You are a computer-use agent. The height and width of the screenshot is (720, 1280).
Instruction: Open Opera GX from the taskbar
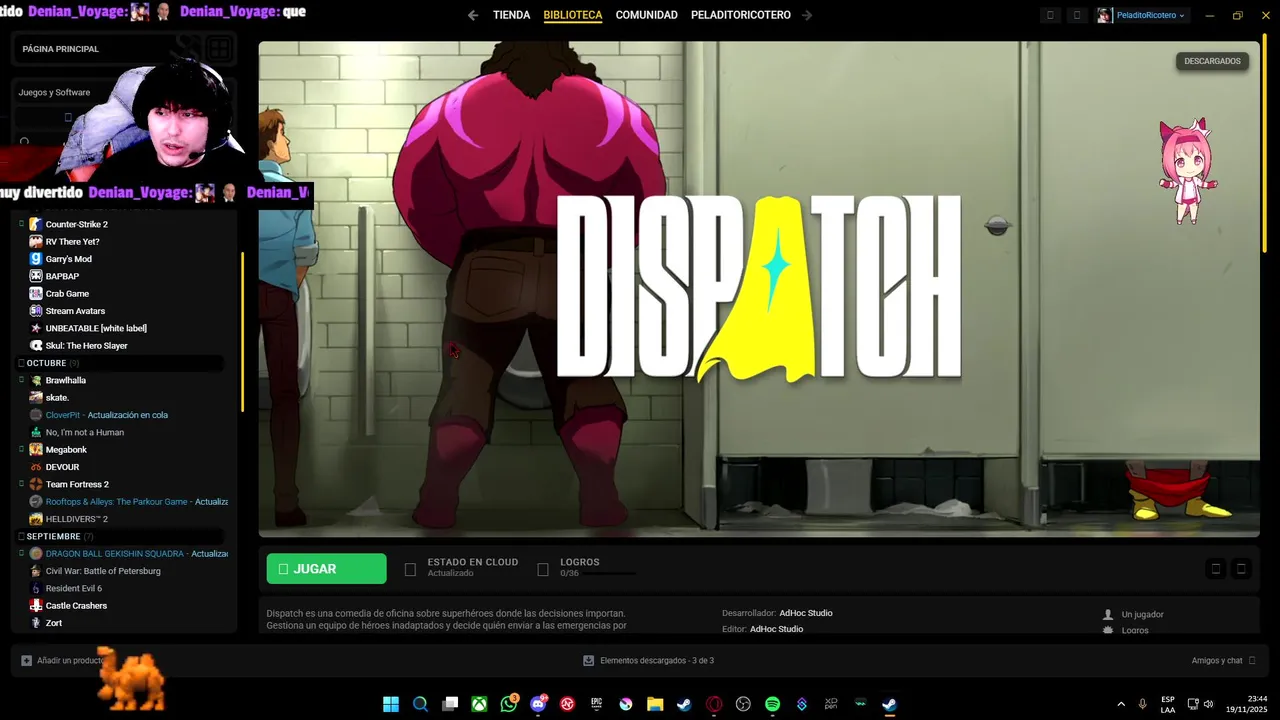[x=714, y=704]
